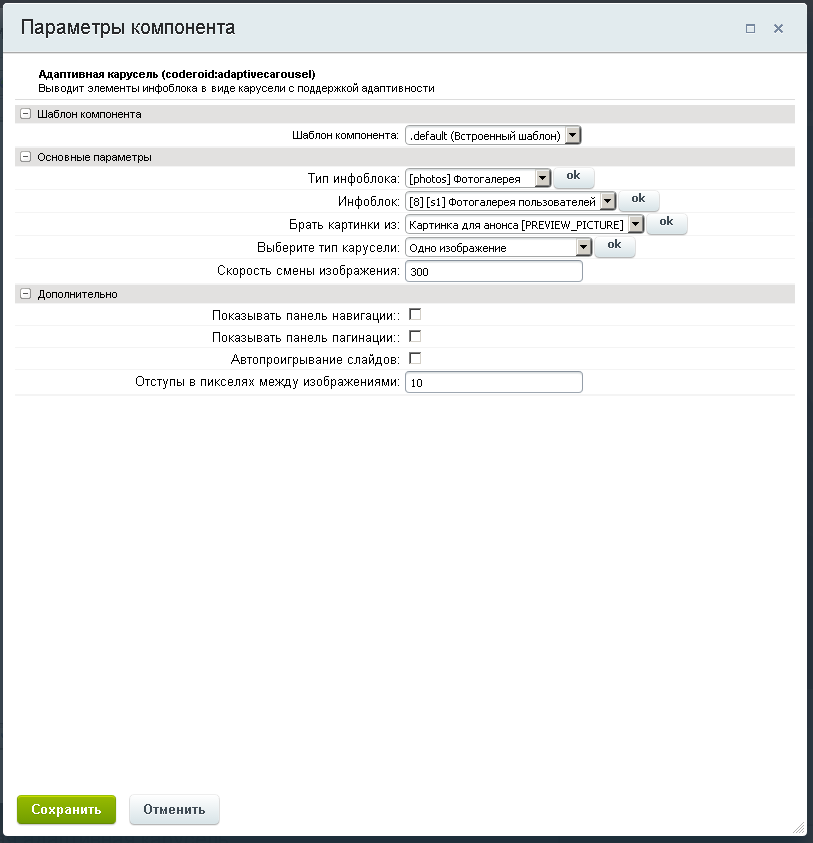Screen dimensions: 813x843
Task: Maximize the component parameters dialog
Action: coord(750,29)
